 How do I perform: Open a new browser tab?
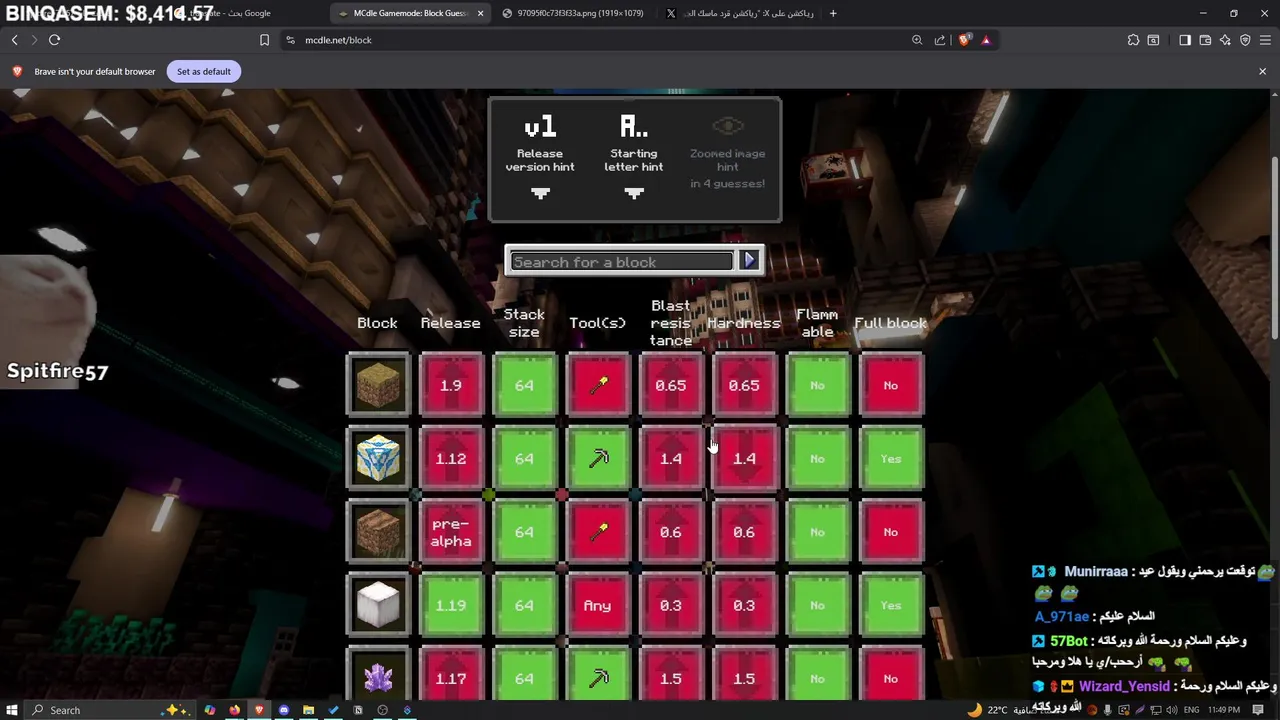click(833, 13)
